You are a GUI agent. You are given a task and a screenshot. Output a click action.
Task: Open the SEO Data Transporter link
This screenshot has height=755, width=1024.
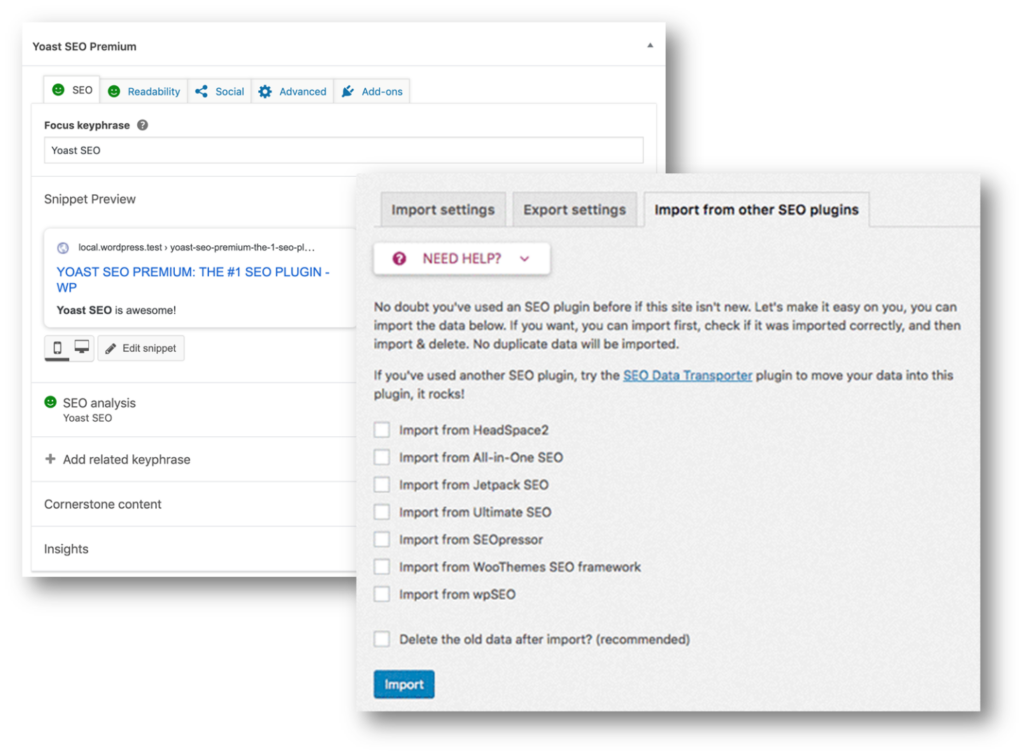click(687, 376)
